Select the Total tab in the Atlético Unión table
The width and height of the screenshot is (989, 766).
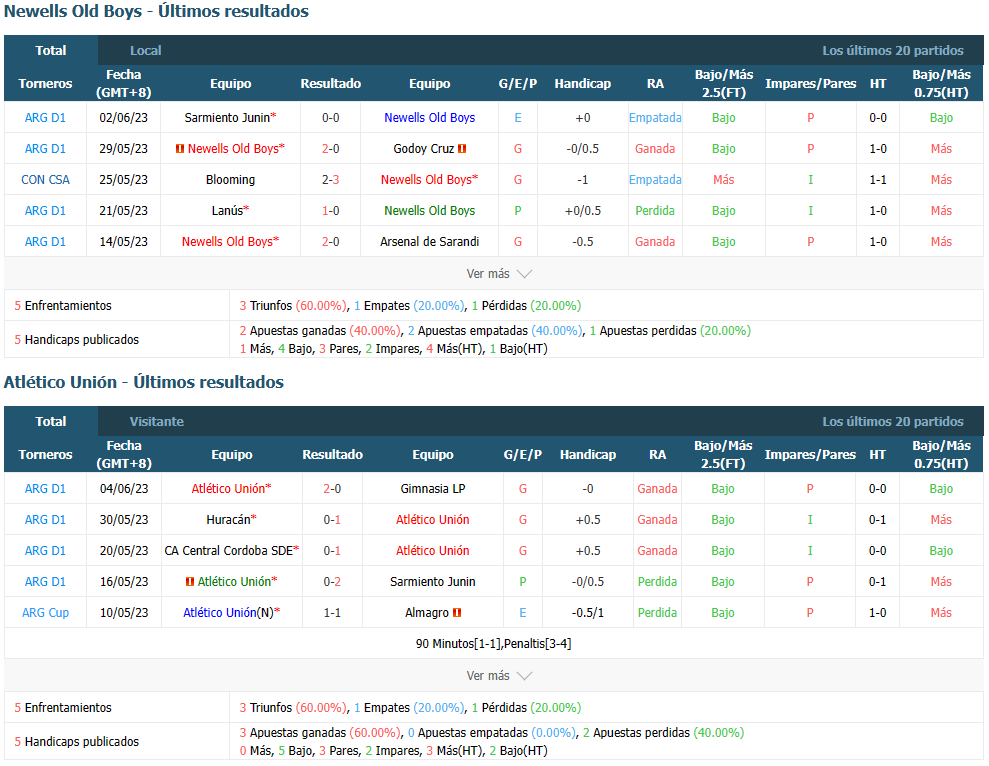tap(50, 421)
